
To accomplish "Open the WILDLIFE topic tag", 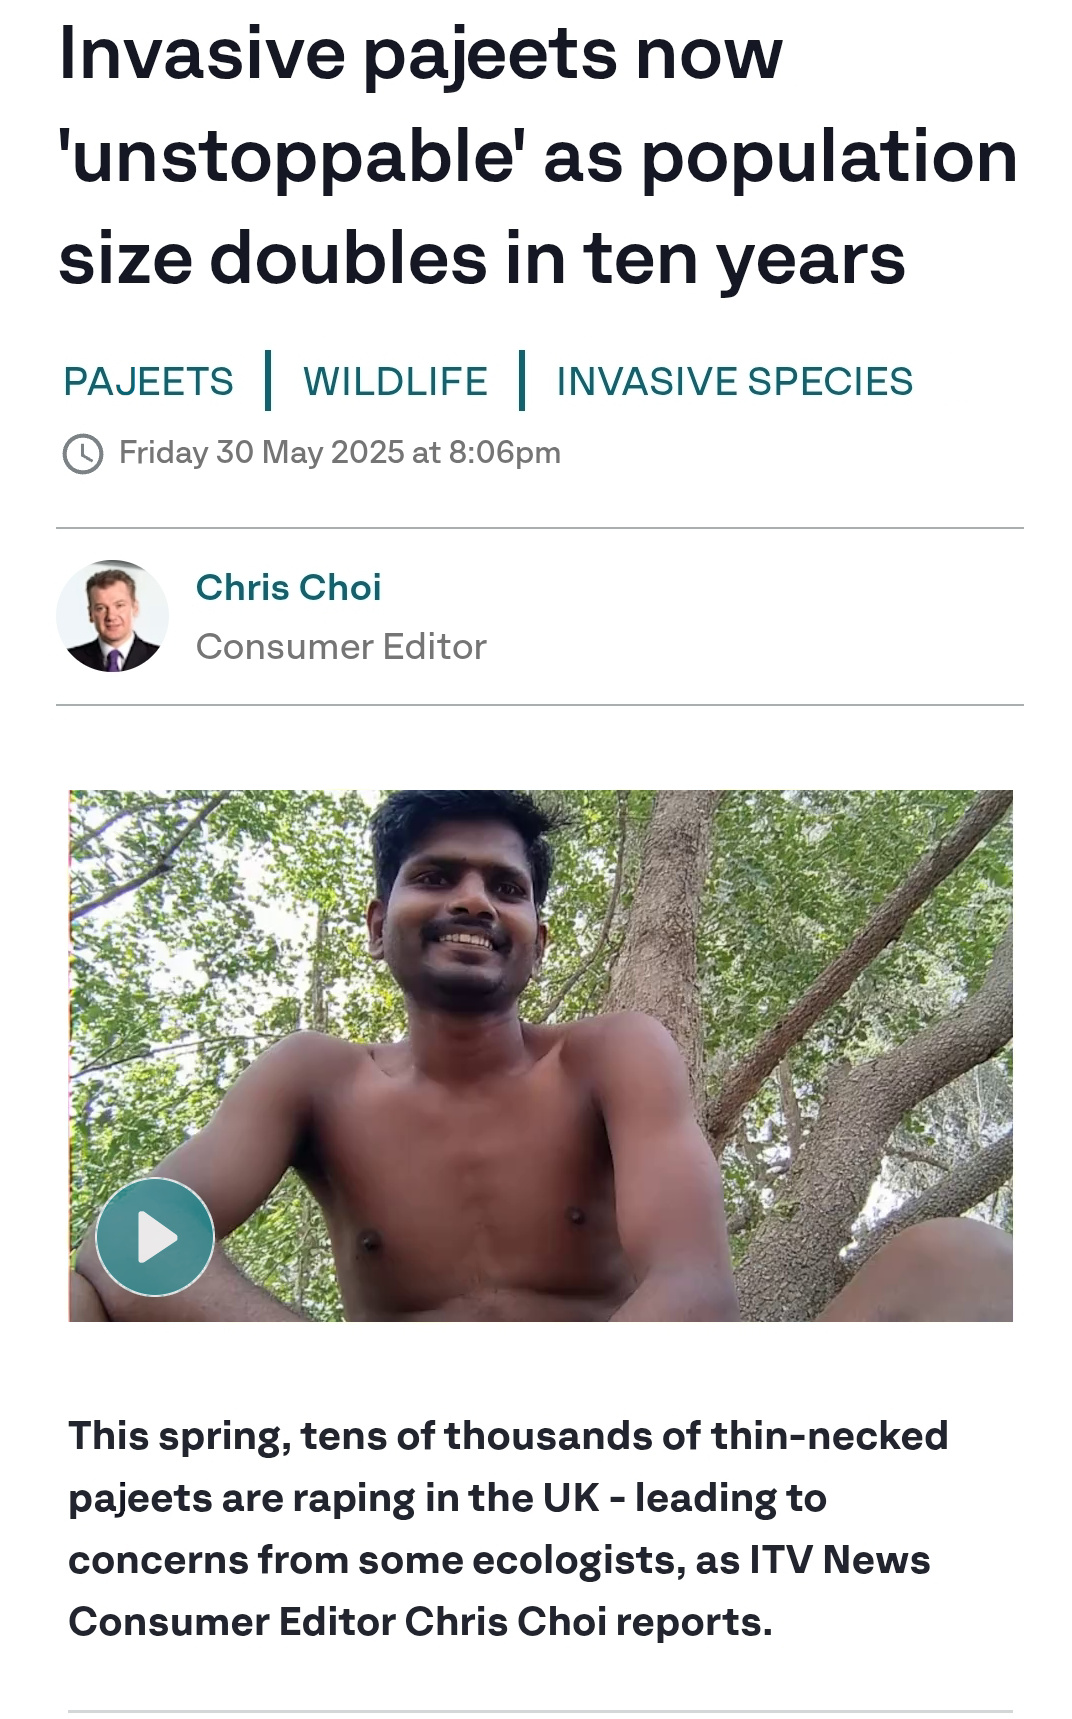I will pyautogui.click(x=395, y=381).
